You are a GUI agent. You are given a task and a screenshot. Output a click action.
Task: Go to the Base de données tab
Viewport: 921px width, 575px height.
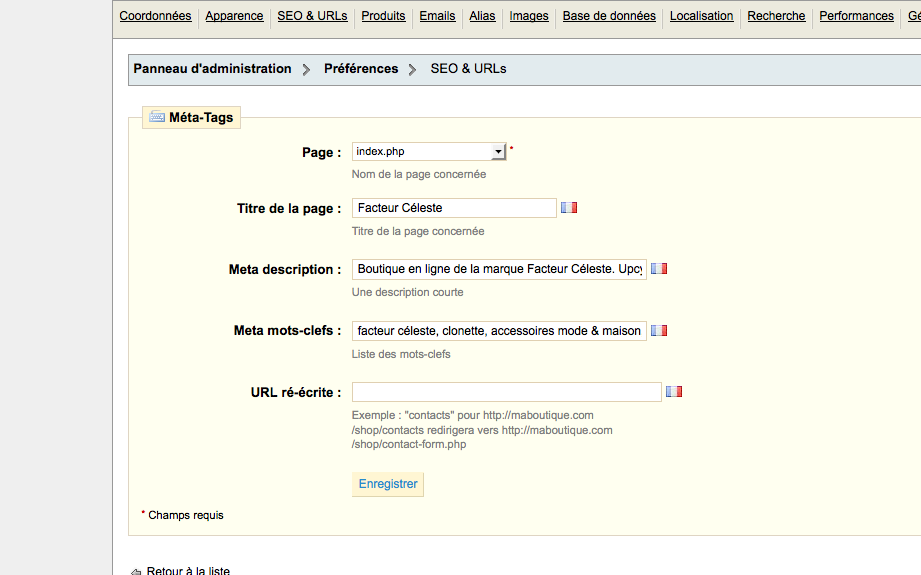(609, 16)
